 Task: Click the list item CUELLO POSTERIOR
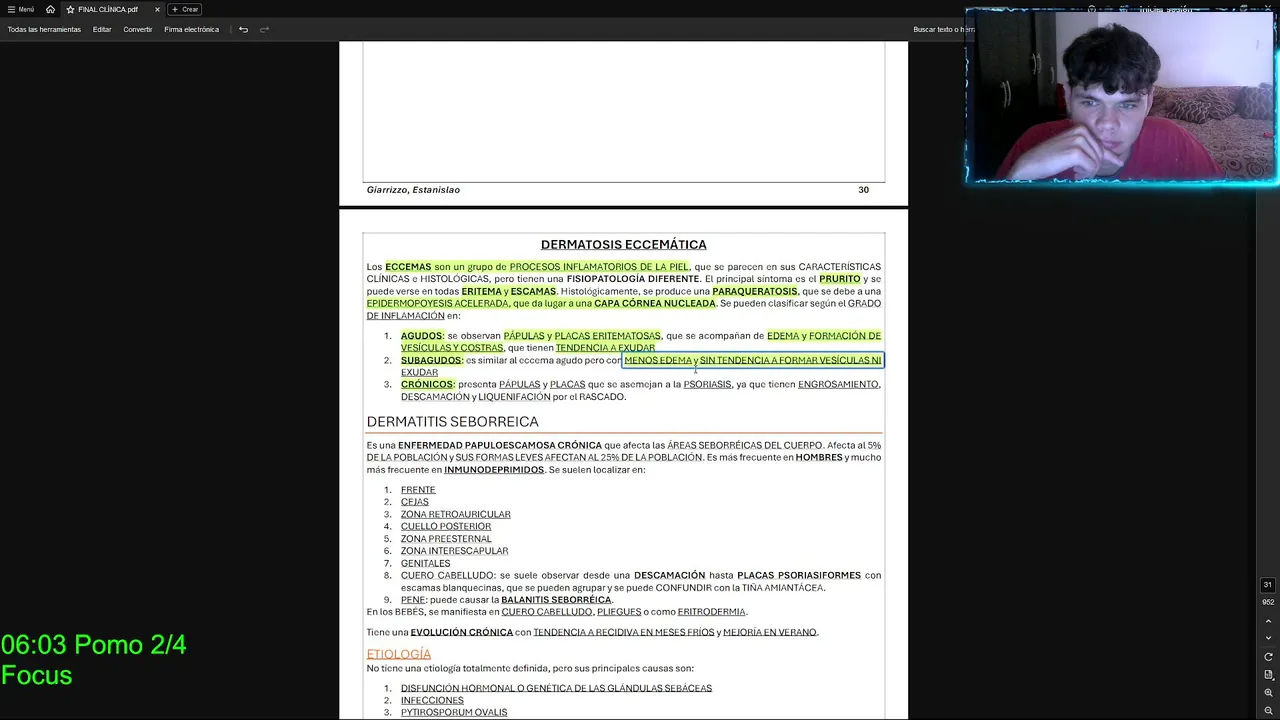(x=446, y=526)
